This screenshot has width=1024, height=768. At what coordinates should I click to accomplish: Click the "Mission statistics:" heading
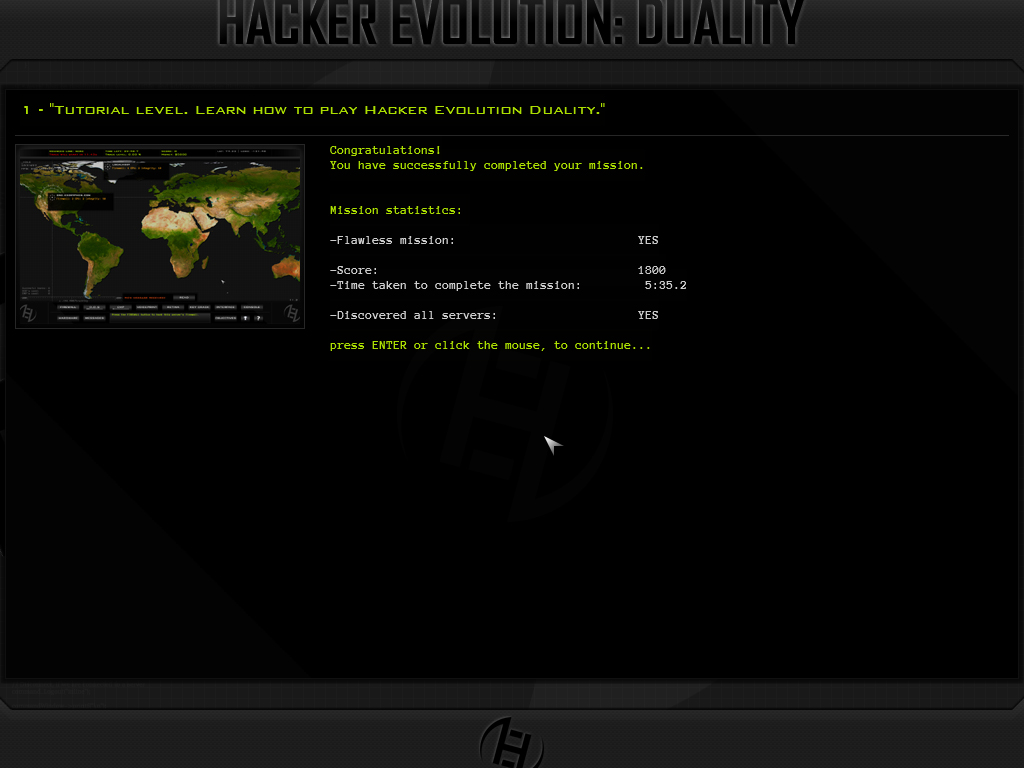(x=396, y=210)
